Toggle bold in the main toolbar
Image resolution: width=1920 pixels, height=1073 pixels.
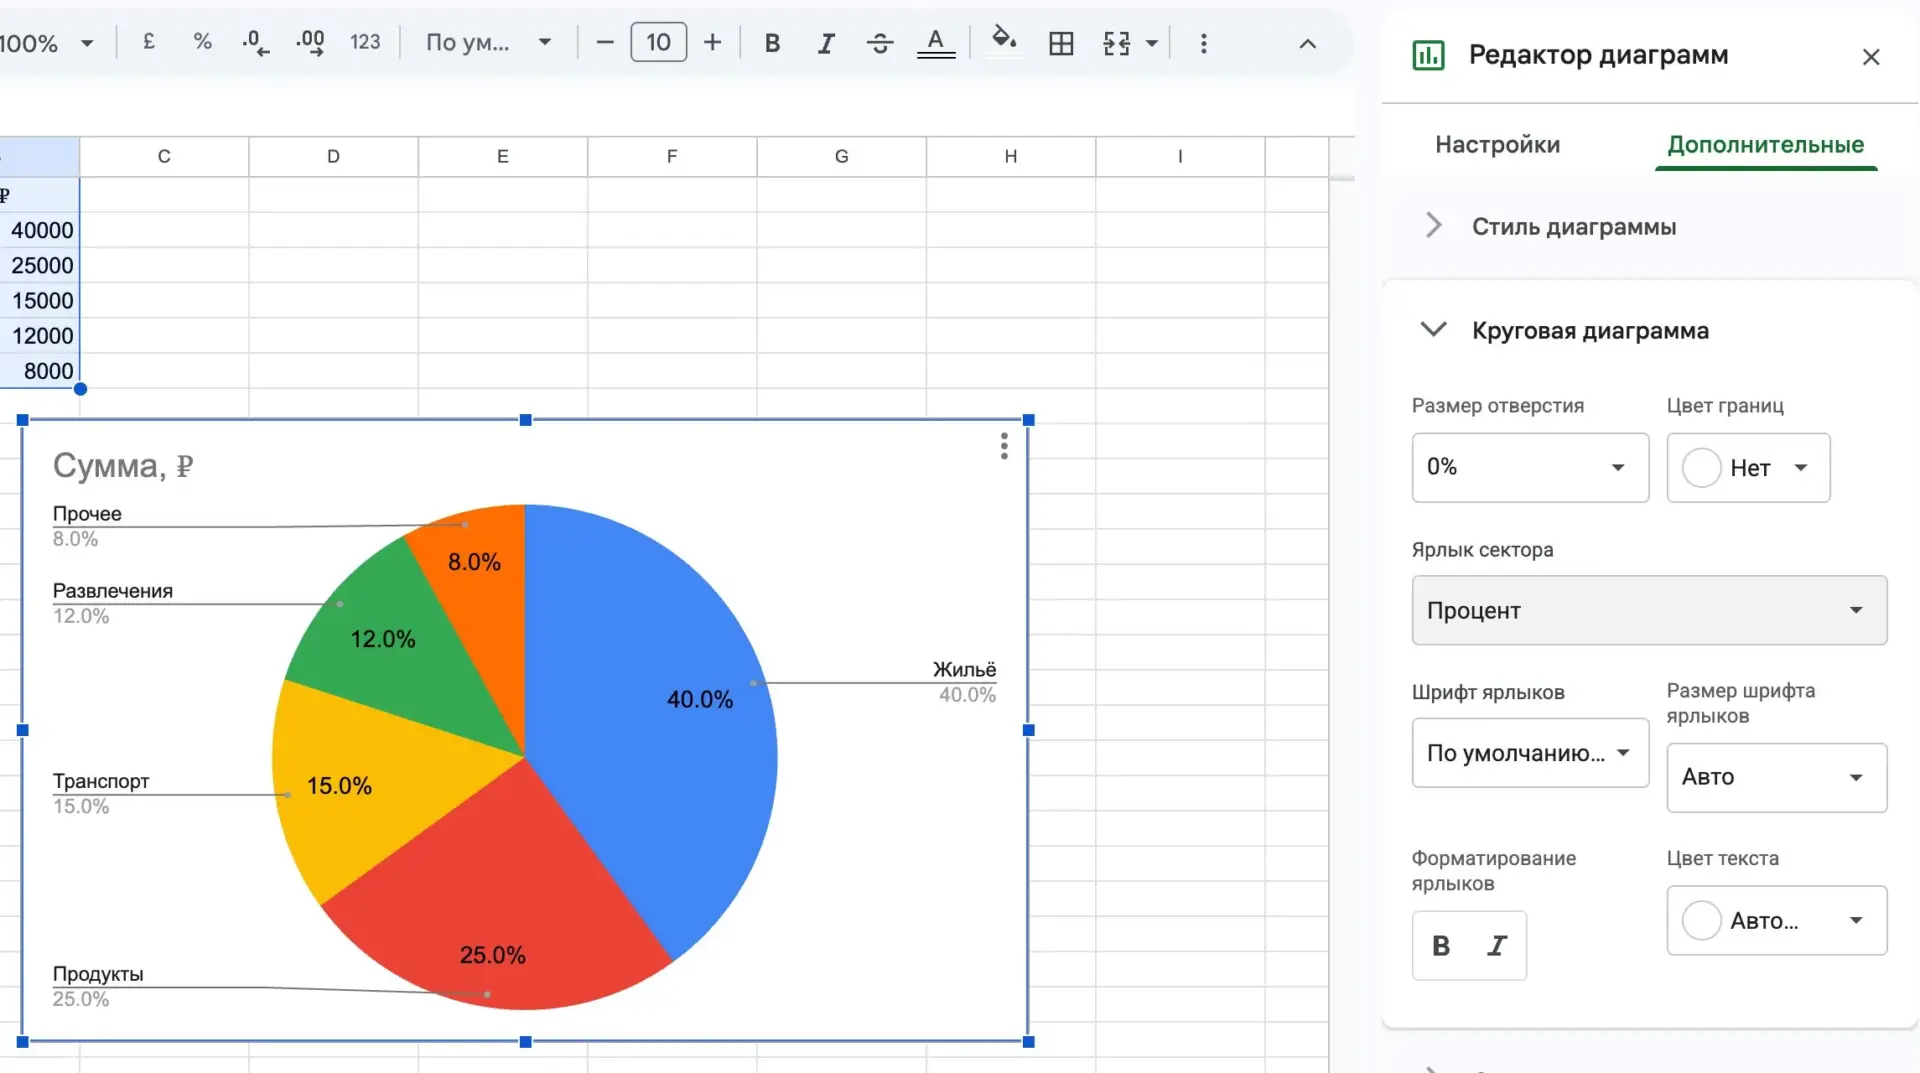tap(772, 43)
